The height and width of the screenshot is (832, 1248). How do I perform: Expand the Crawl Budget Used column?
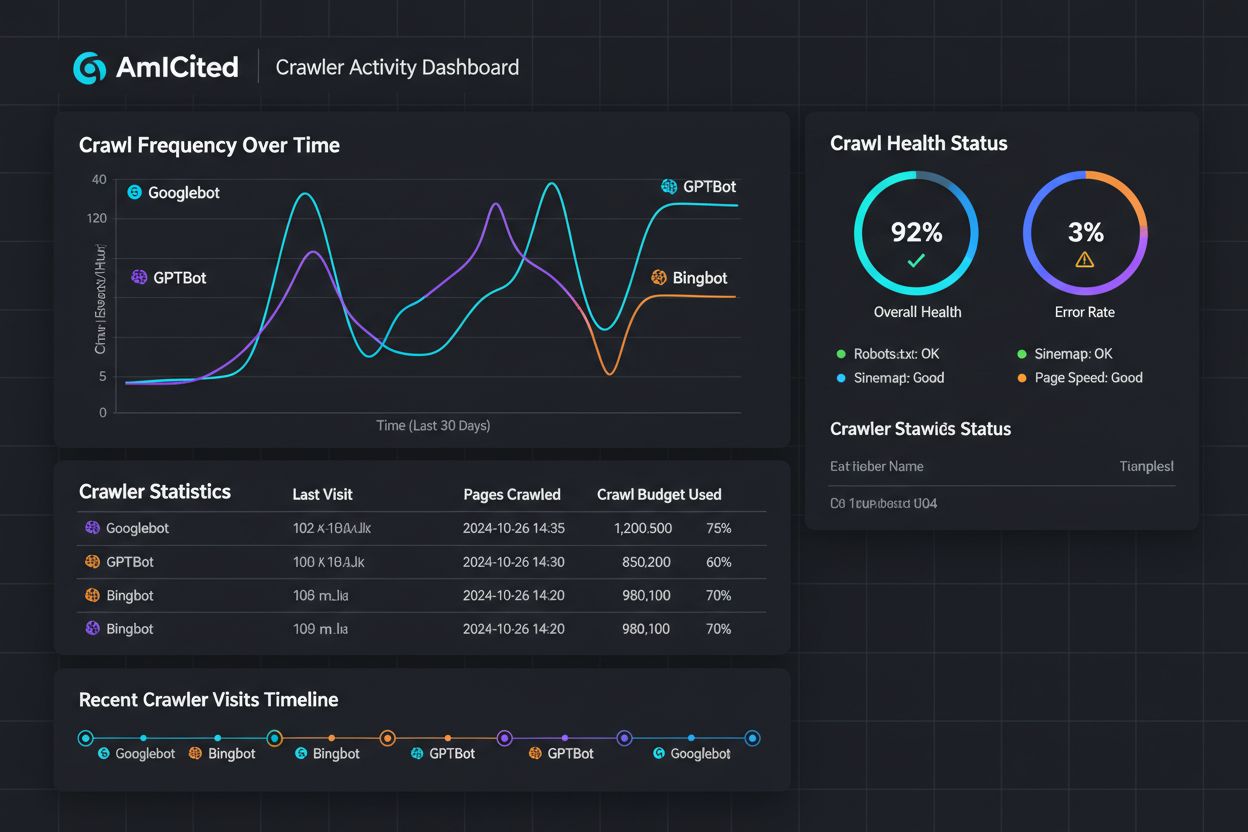660,494
